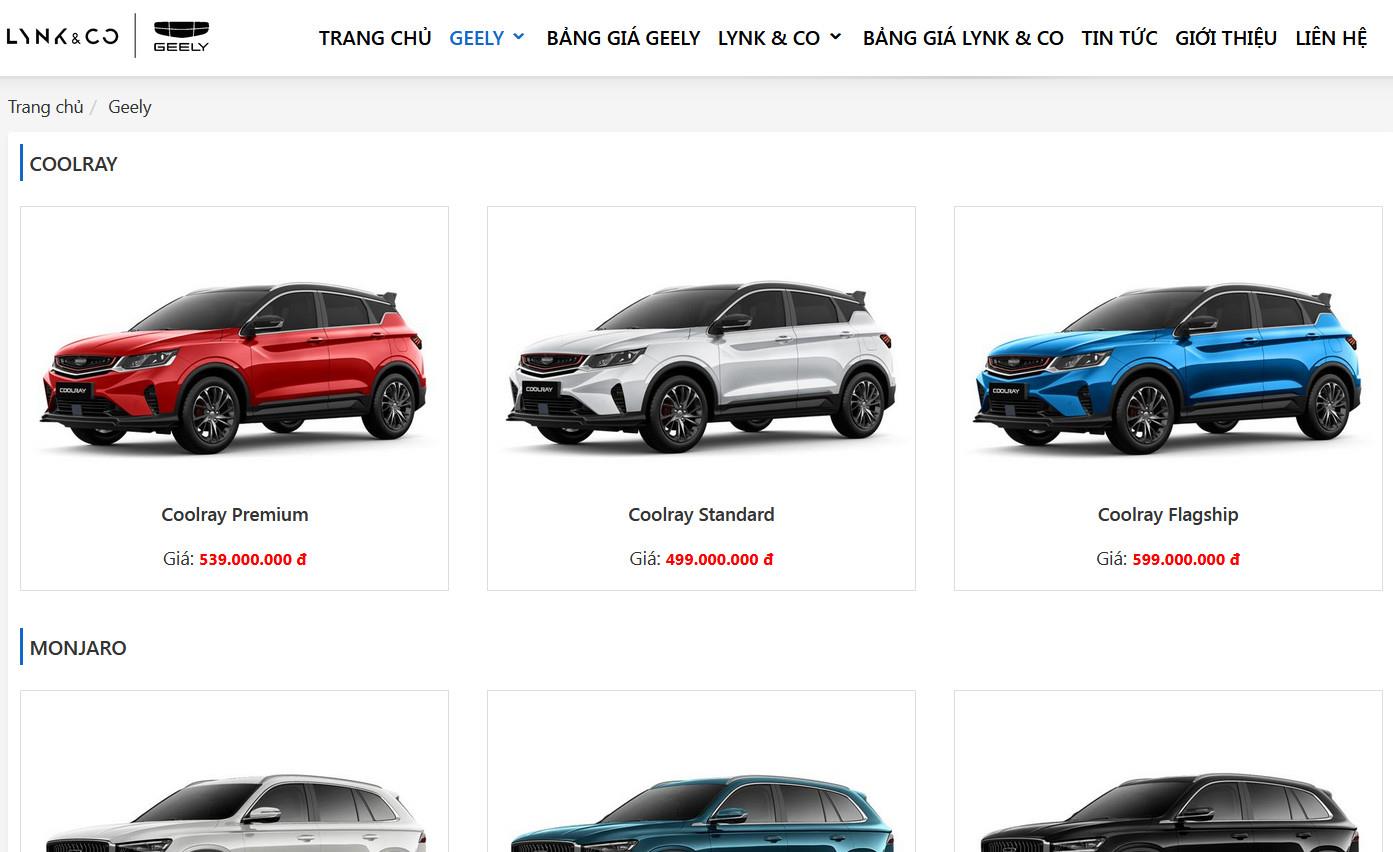Click the Lynk & Co logo

62,37
